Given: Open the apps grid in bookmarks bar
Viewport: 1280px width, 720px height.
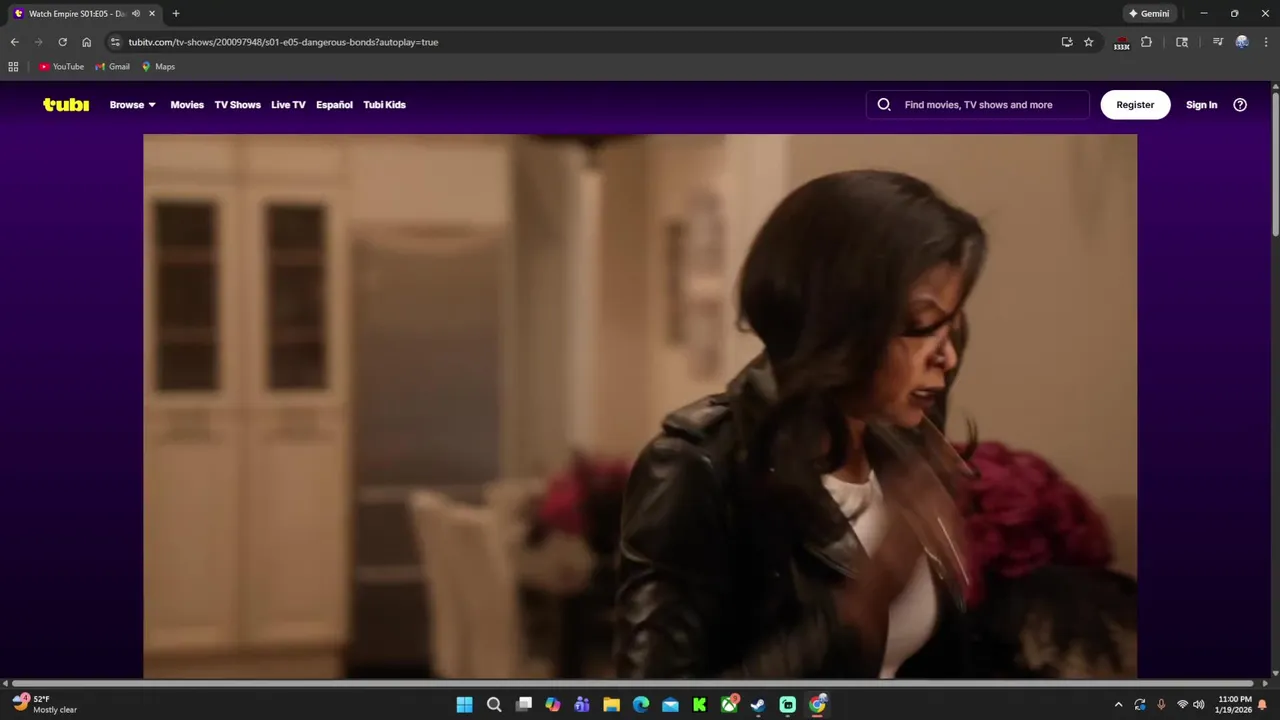Looking at the screenshot, I should (13, 67).
